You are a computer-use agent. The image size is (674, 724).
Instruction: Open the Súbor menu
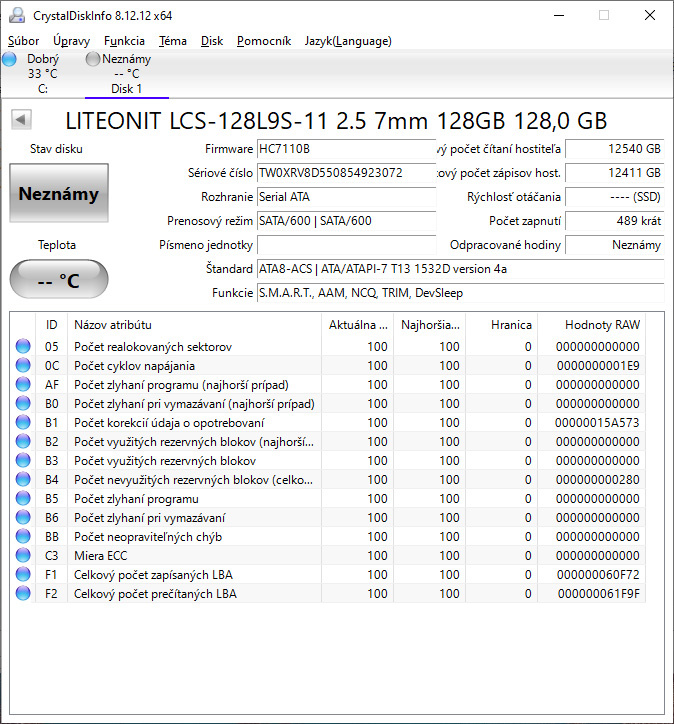pyautogui.click(x=24, y=41)
